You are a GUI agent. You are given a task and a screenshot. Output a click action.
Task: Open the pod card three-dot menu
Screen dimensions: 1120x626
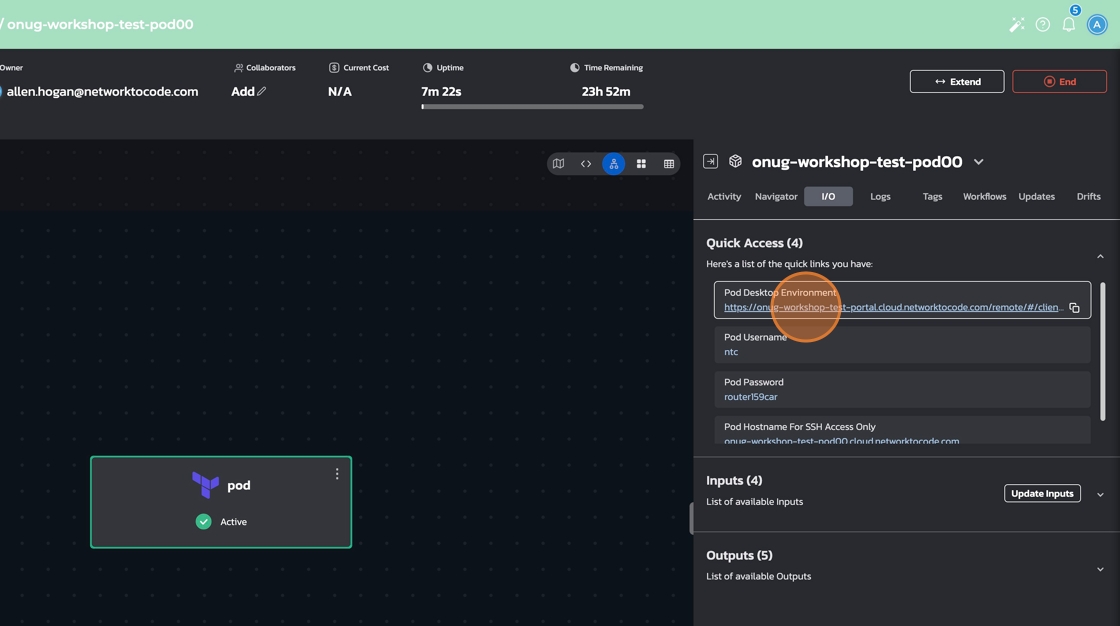[337, 474]
